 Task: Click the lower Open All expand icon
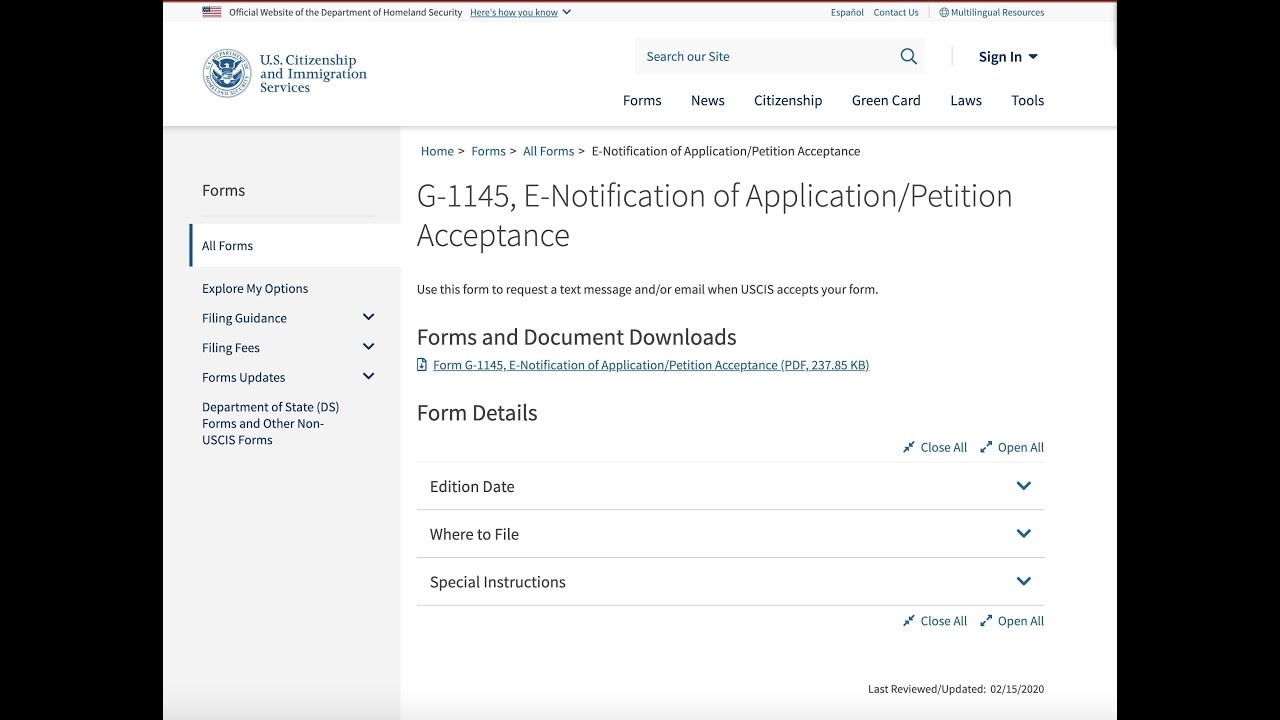986,621
